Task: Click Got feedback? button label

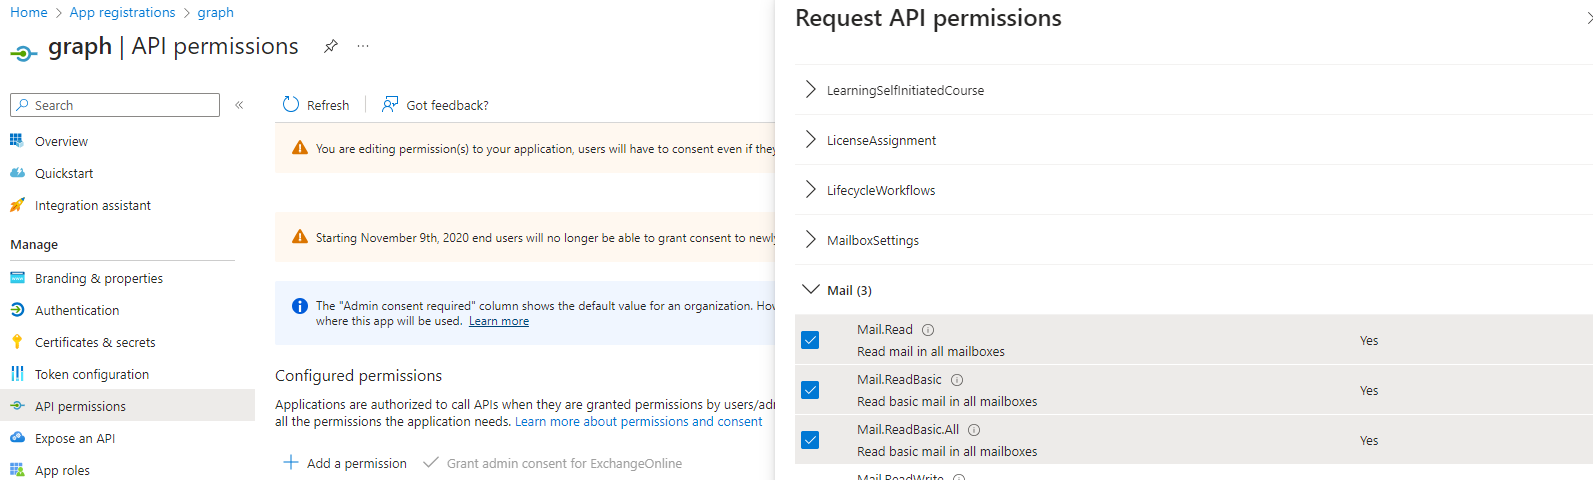Action: [x=447, y=105]
